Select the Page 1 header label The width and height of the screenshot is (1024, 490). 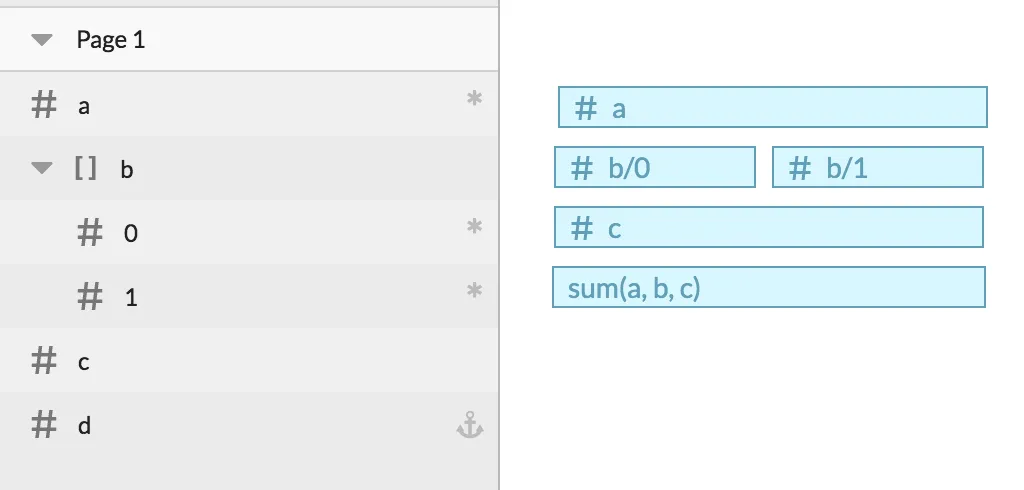(110, 40)
